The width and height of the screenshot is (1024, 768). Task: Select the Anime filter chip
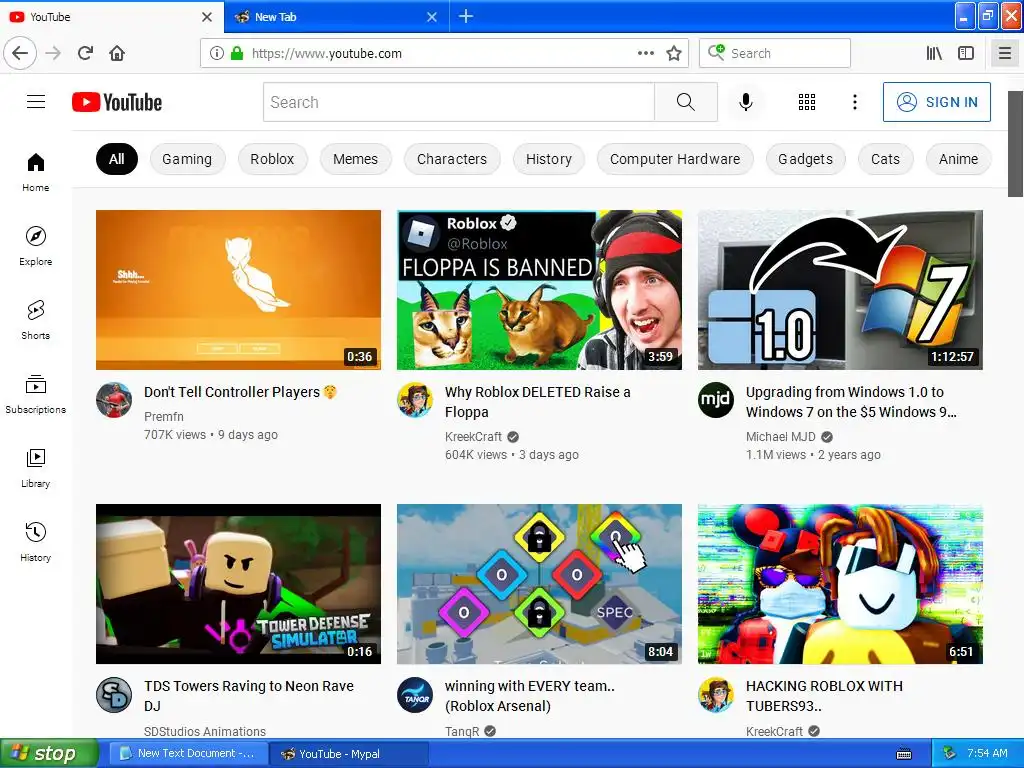tap(959, 159)
